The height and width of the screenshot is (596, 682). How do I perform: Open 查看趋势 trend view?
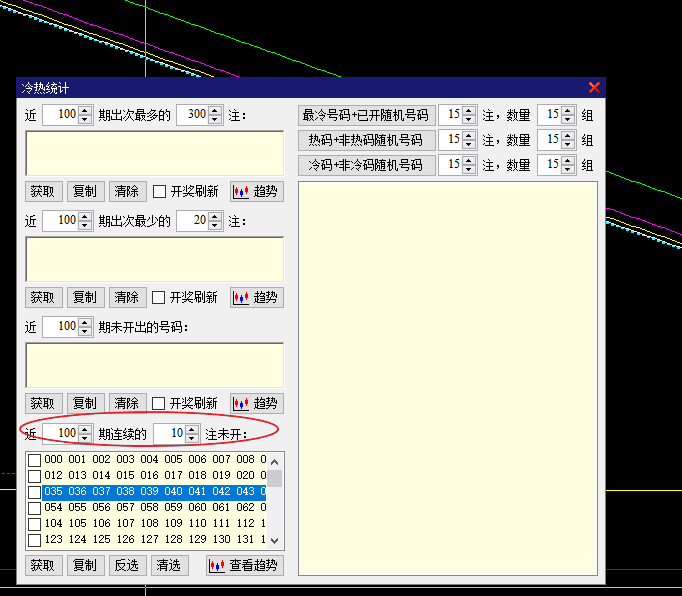click(x=244, y=565)
